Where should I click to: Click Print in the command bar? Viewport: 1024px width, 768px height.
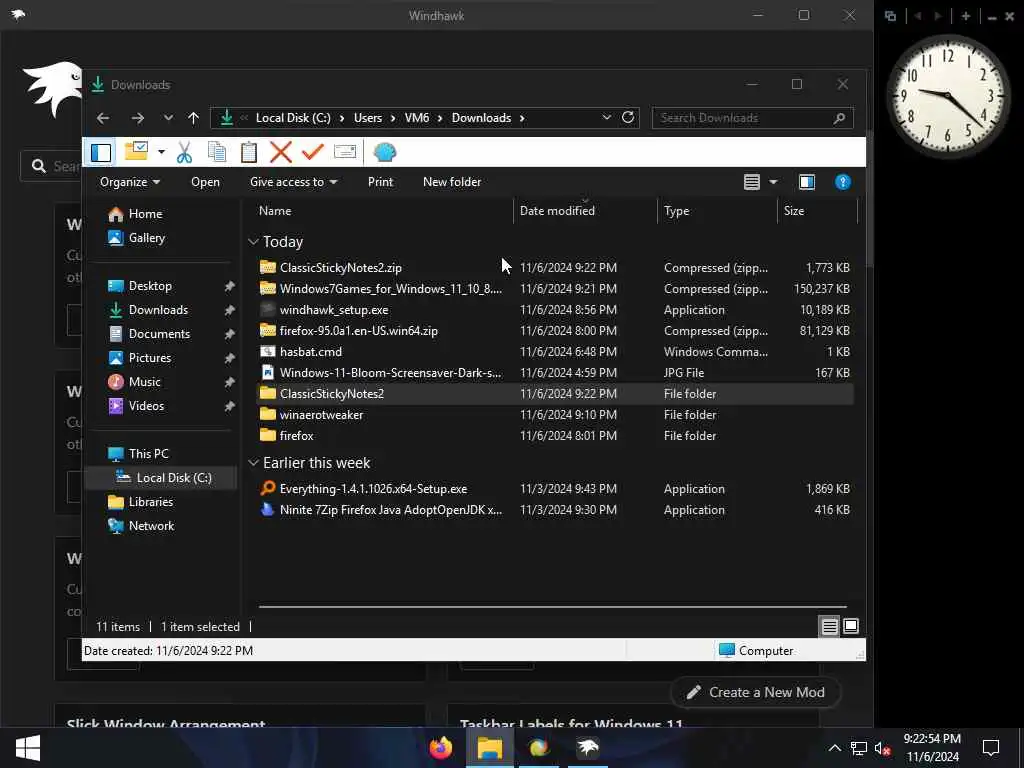point(380,182)
